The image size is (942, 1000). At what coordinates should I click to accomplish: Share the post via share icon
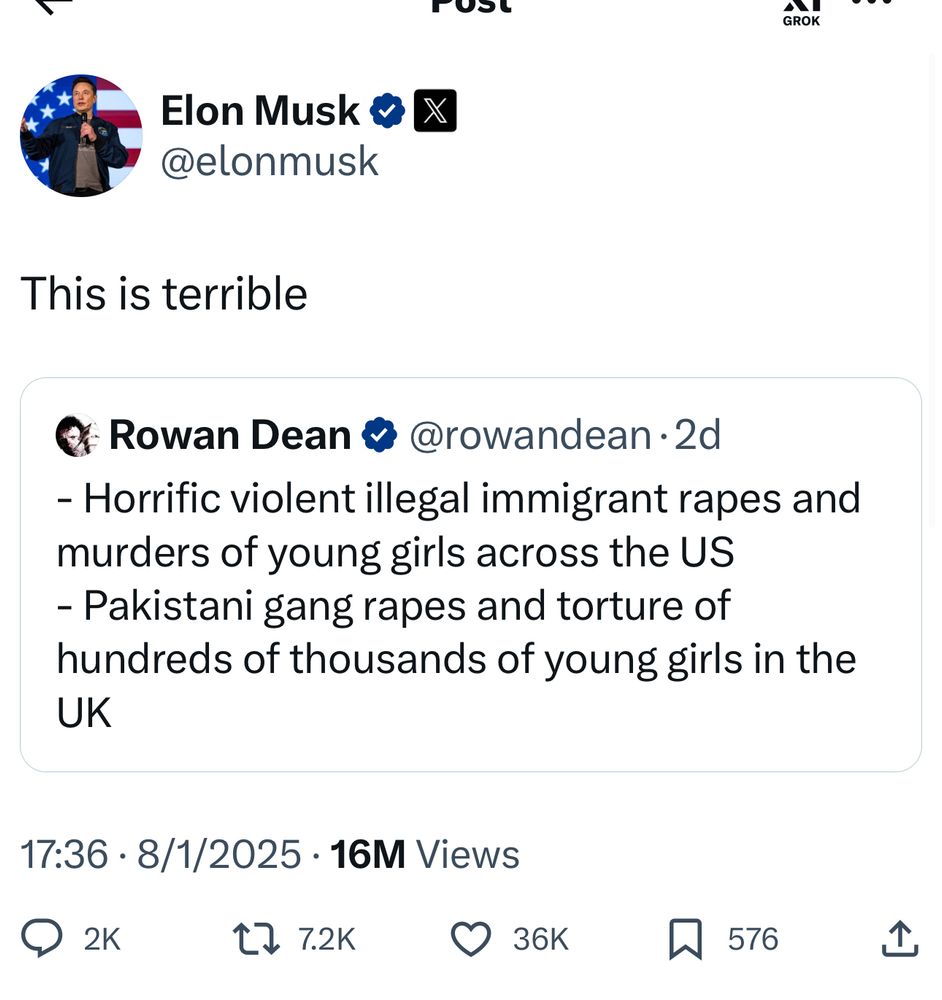point(900,939)
